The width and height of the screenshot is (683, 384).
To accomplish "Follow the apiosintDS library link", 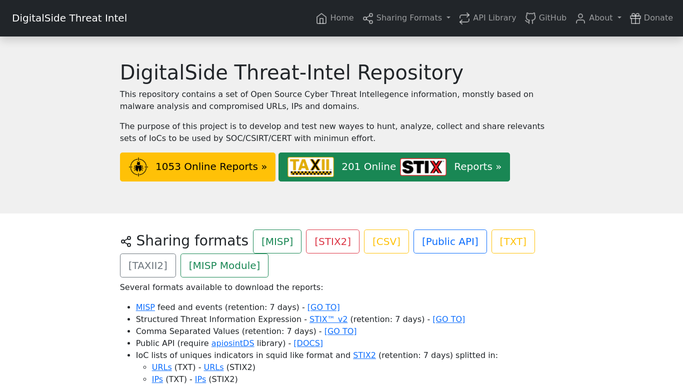I will click(x=233, y=344).
